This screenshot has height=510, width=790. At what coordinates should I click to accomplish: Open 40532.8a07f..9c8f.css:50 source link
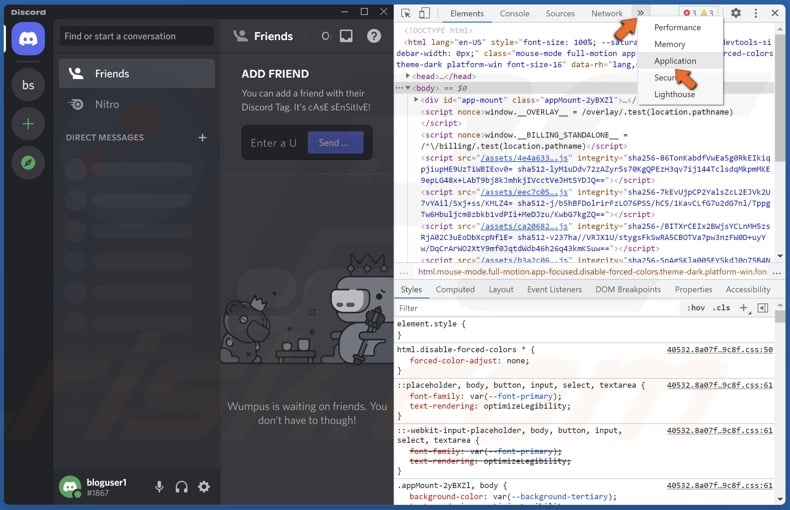[719, 349]
